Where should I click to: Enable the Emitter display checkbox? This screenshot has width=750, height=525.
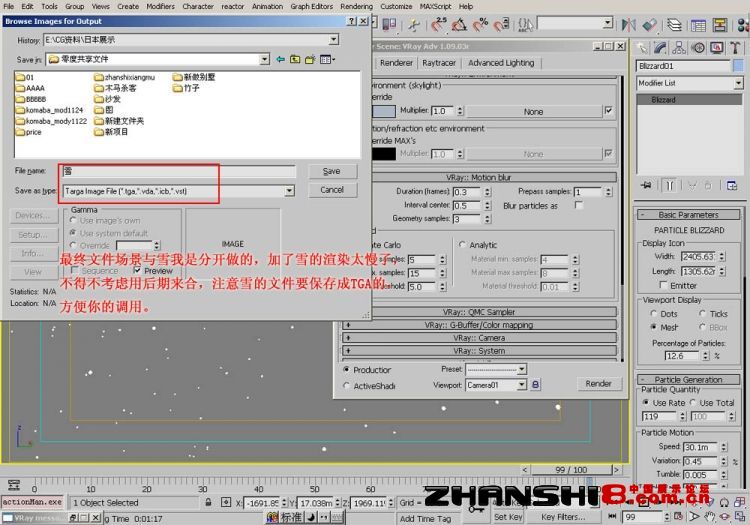click(x=663, y=285)
